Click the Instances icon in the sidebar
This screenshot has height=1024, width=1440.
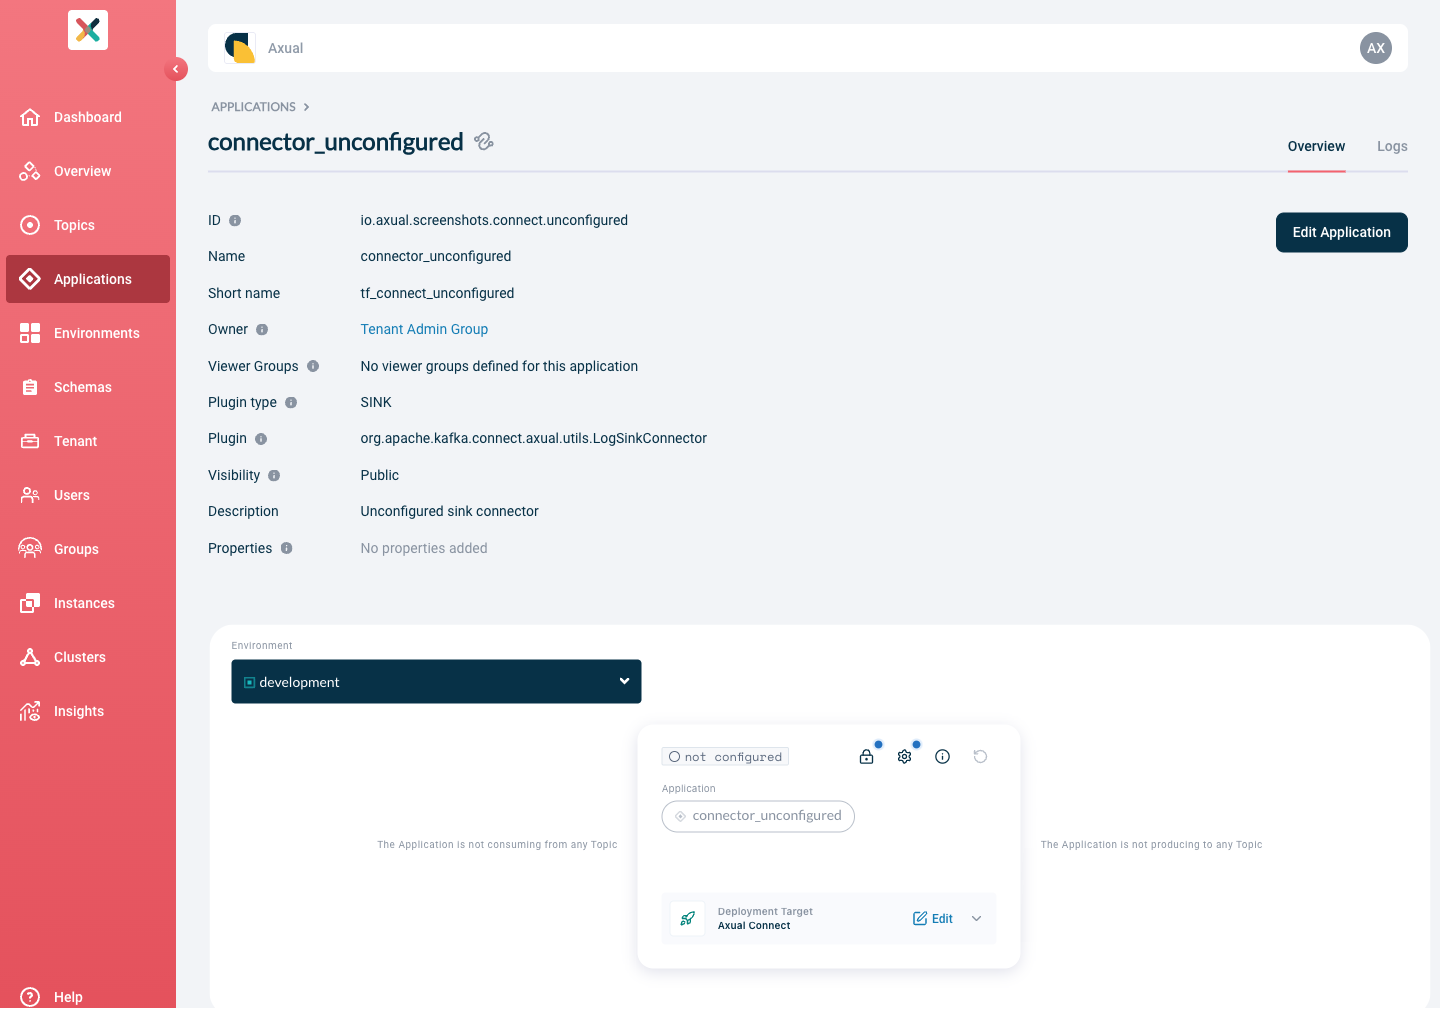tap(30, 603)
